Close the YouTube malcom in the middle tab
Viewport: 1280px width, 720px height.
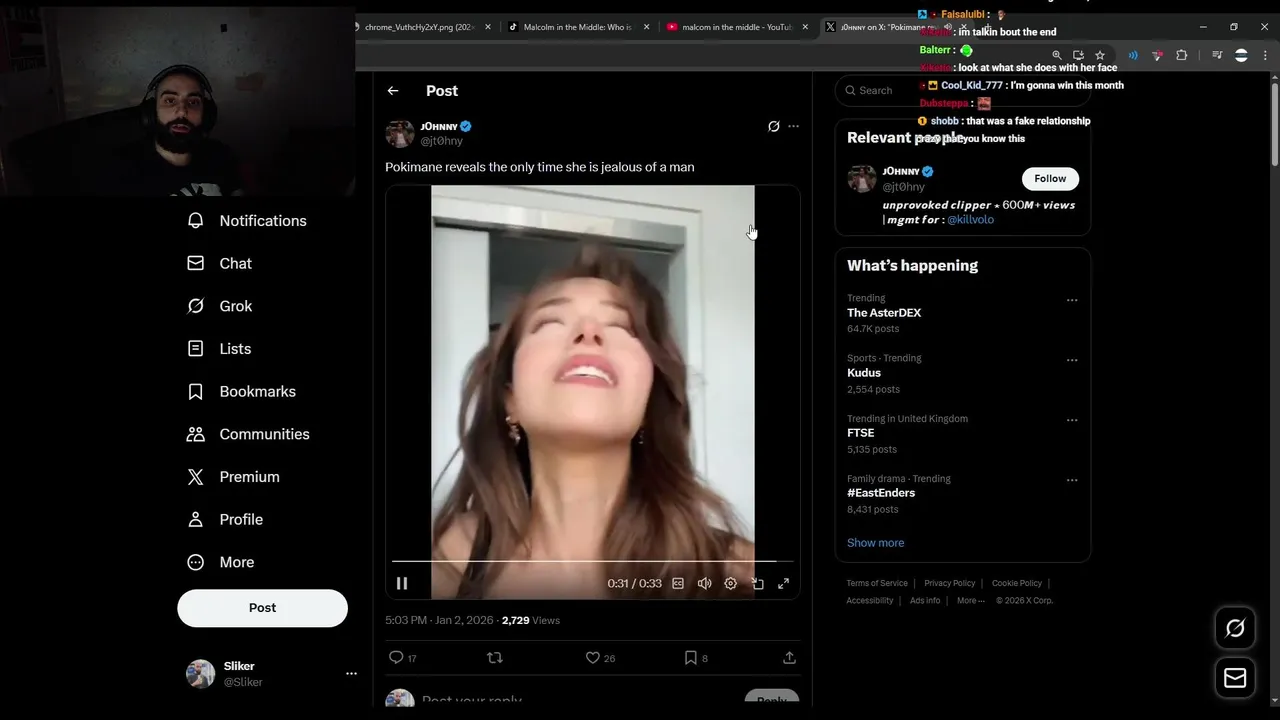click(x=805, y=27)
